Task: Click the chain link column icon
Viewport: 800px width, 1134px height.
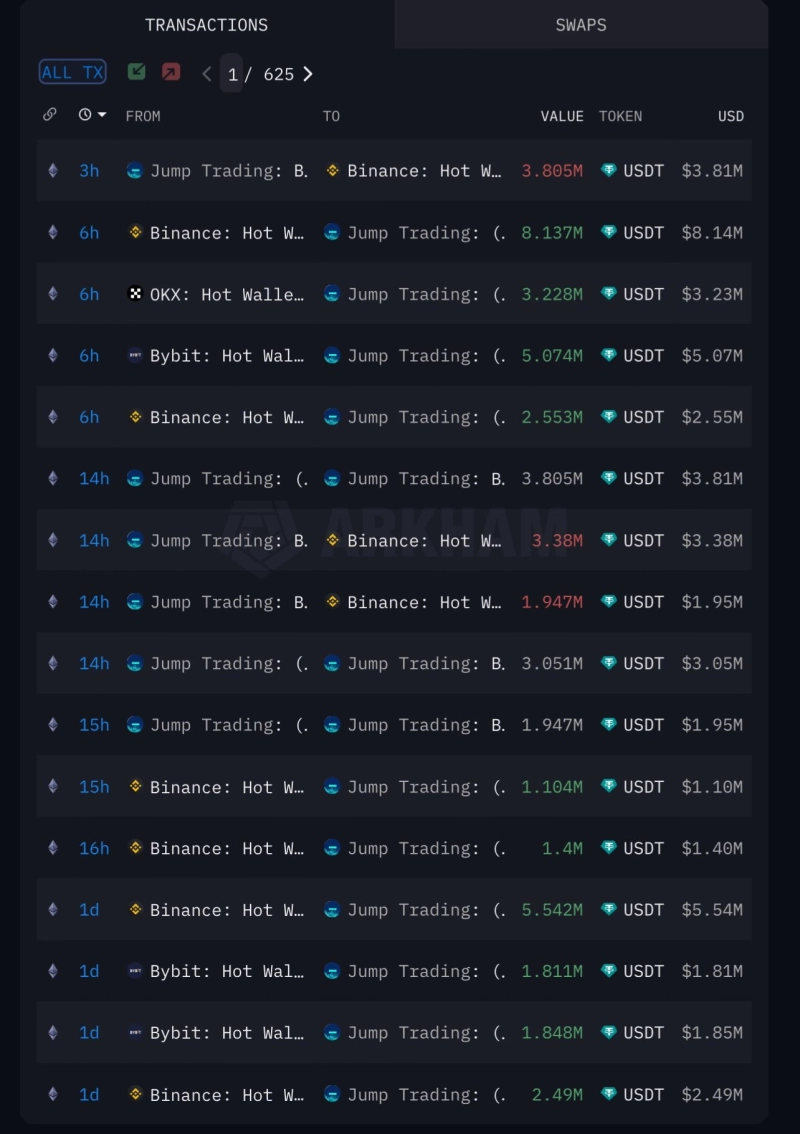Action: pyautogui.click(x=50, y=115)
